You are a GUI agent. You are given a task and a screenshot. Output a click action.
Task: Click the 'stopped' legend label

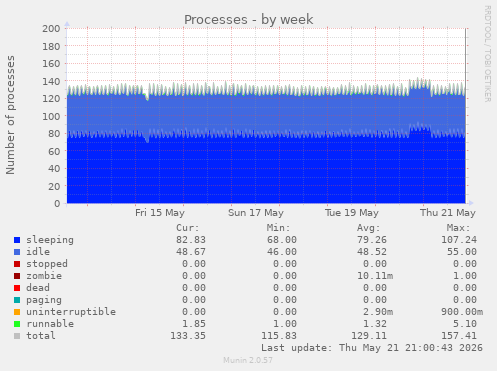coord(47,264)
